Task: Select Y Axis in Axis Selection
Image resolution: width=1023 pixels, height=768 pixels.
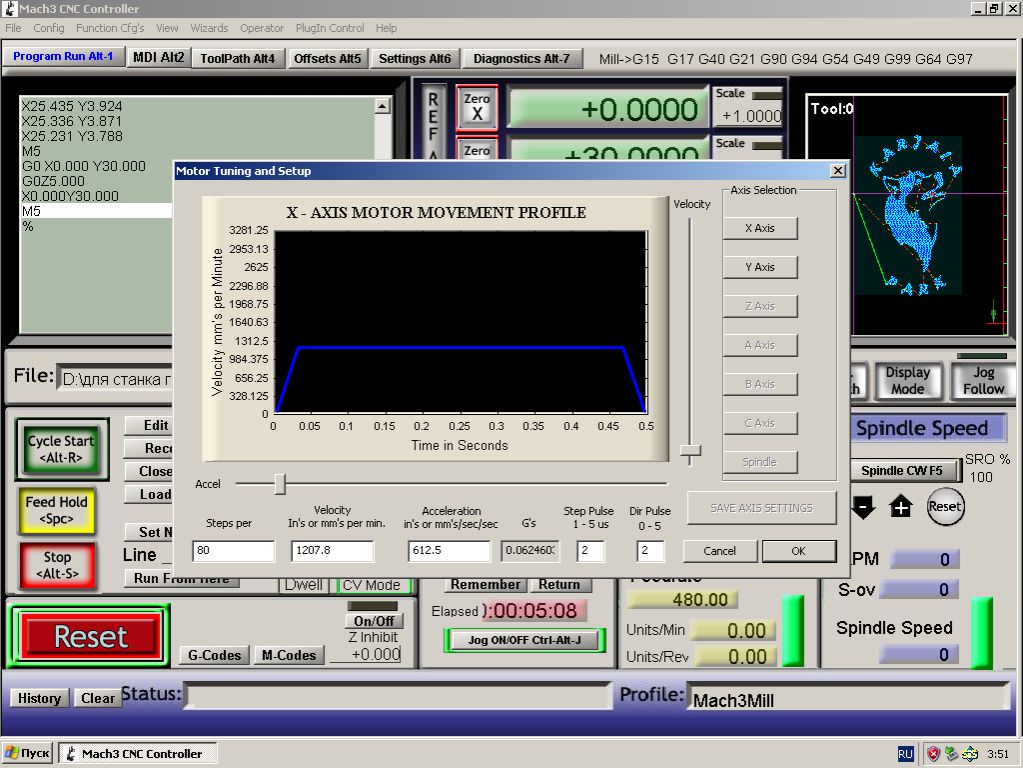Action: click(x=760, y=267)
